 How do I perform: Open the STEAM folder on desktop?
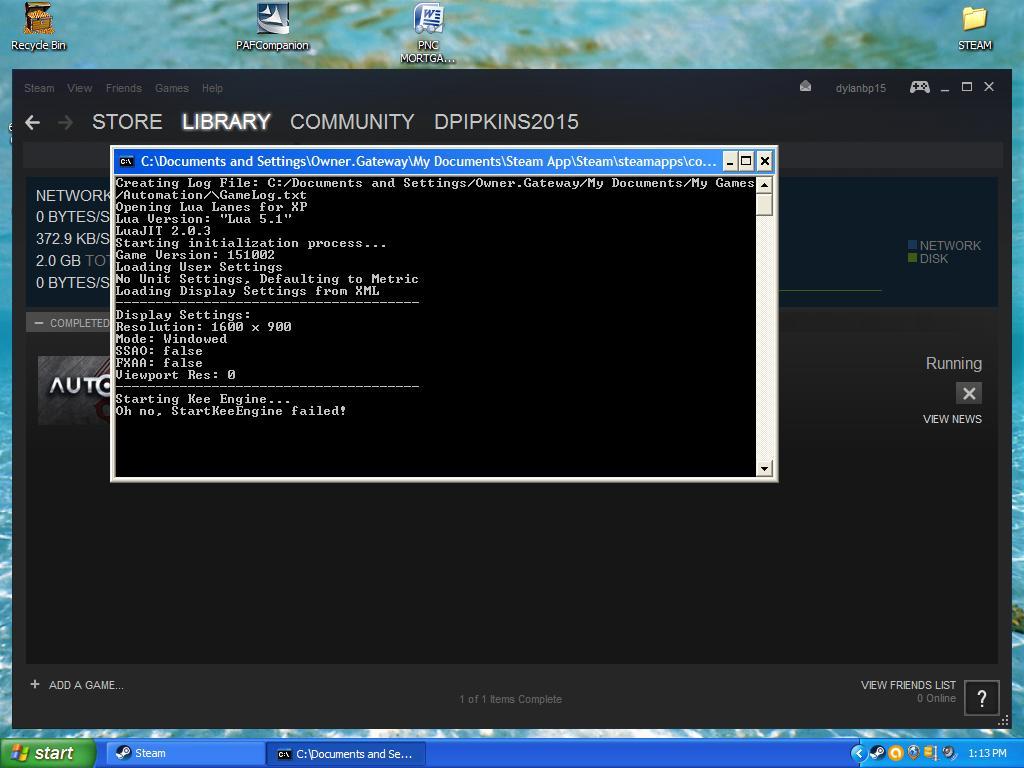click(x=974, y=26)
